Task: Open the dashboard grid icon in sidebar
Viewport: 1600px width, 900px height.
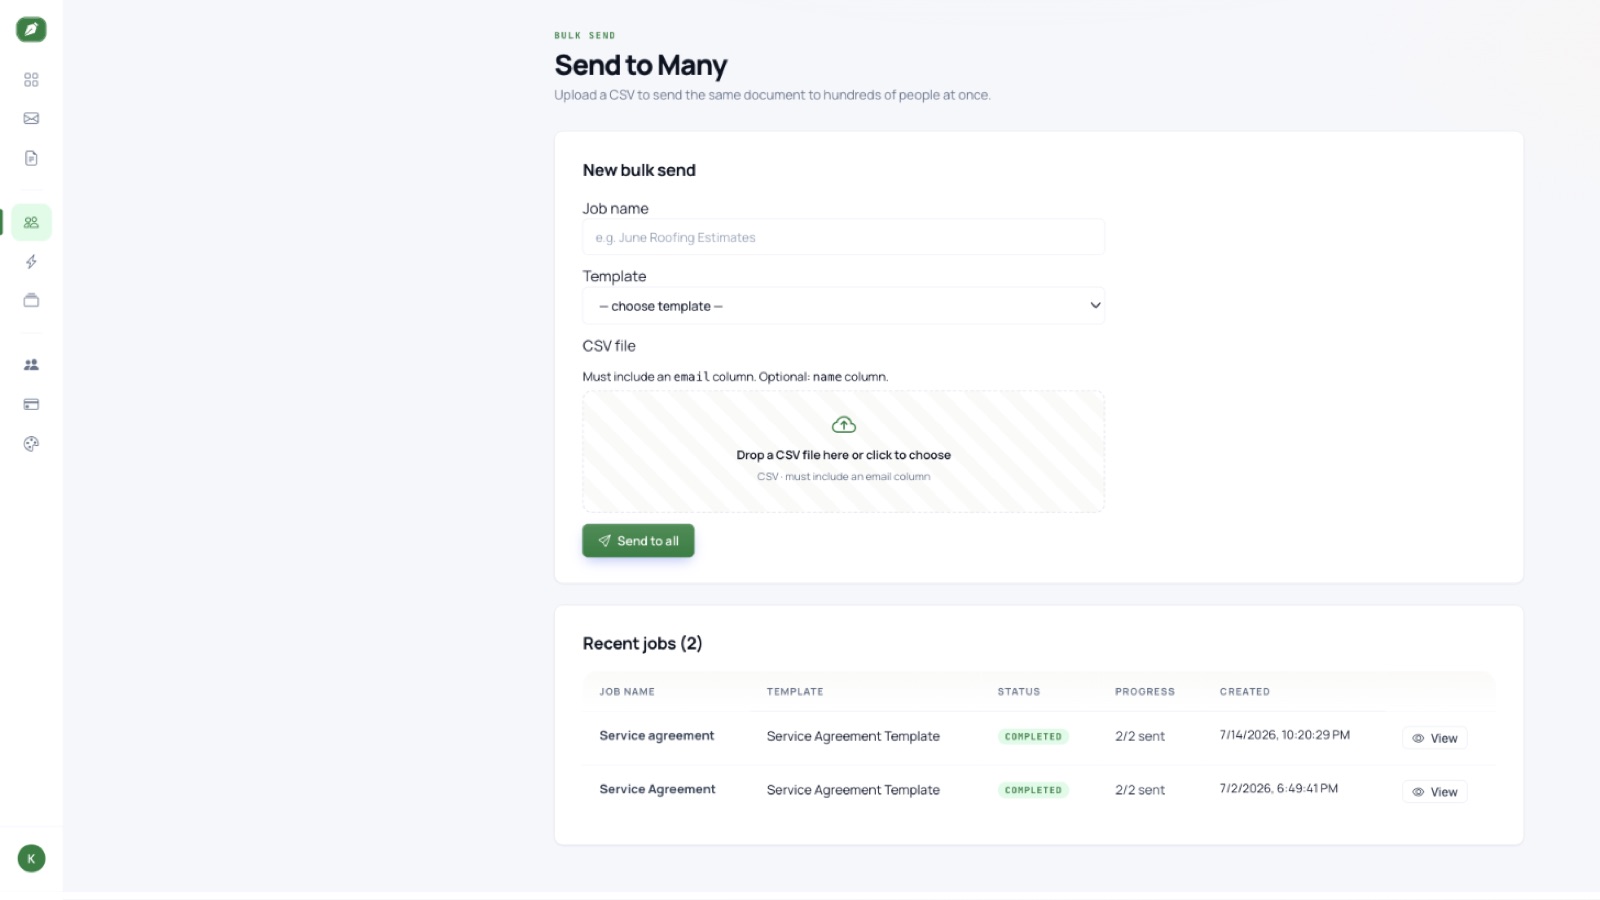Action: pos(31,79)
